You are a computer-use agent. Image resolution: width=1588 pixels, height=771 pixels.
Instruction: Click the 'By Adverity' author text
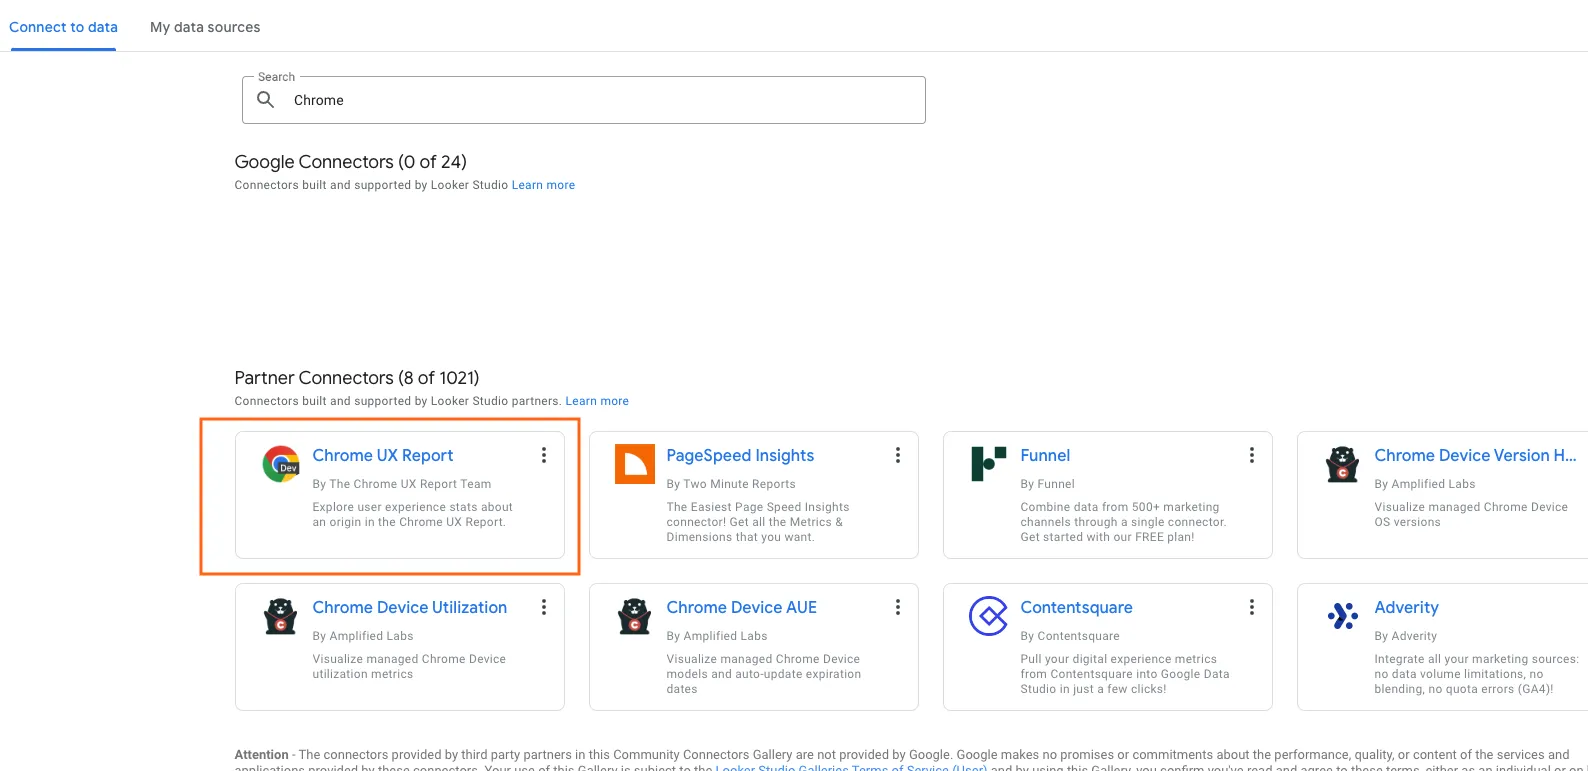click(x=1405, y=636)
